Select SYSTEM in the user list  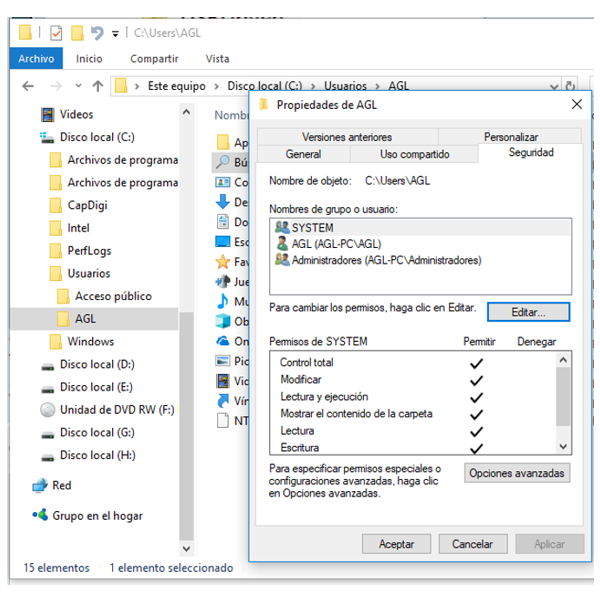click(312, 228)
